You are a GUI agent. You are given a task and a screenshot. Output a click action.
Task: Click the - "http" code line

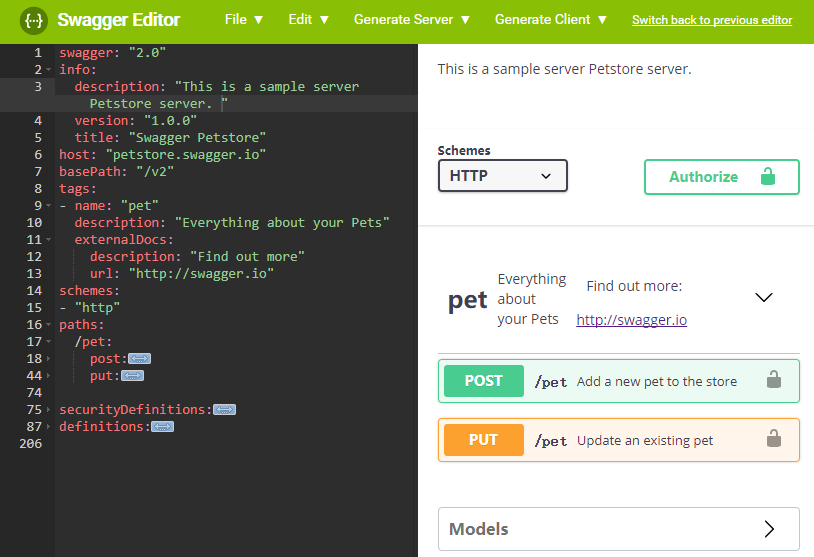[89, 308]
